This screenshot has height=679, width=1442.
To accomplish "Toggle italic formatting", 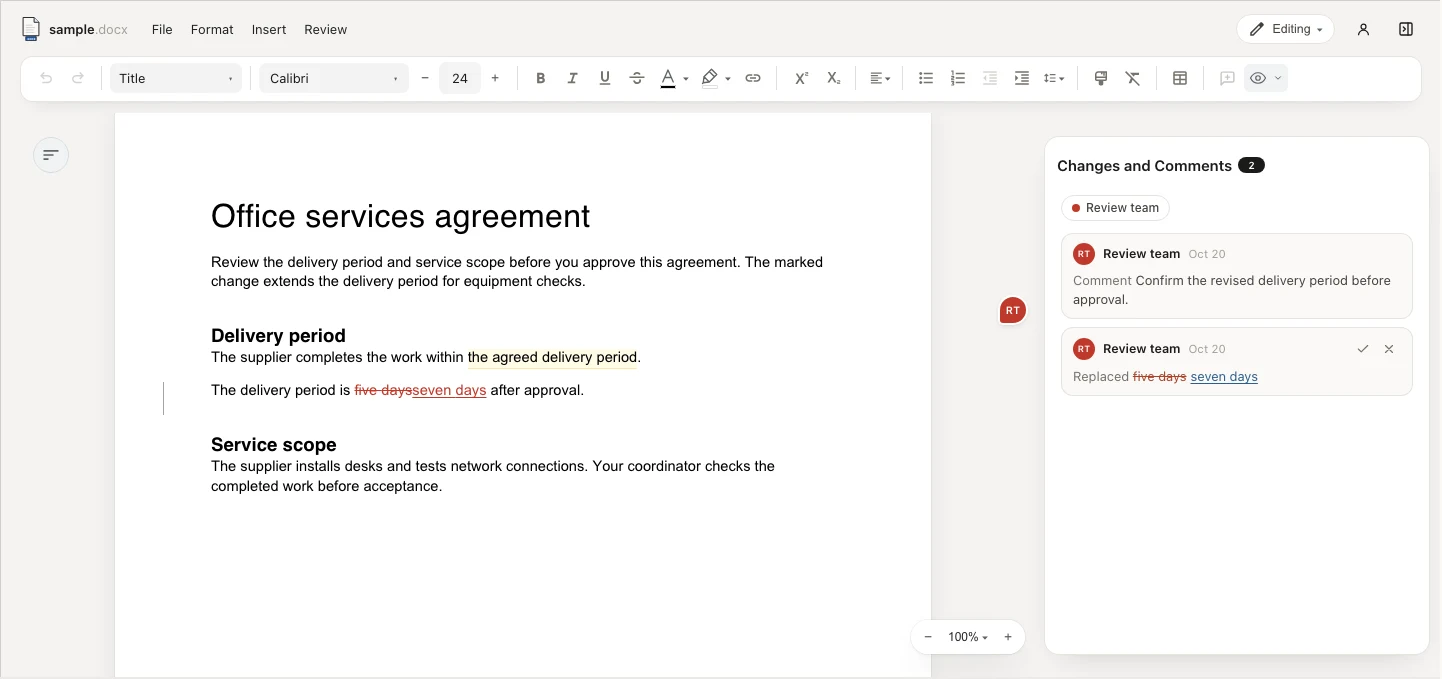I will coord(573,78).
